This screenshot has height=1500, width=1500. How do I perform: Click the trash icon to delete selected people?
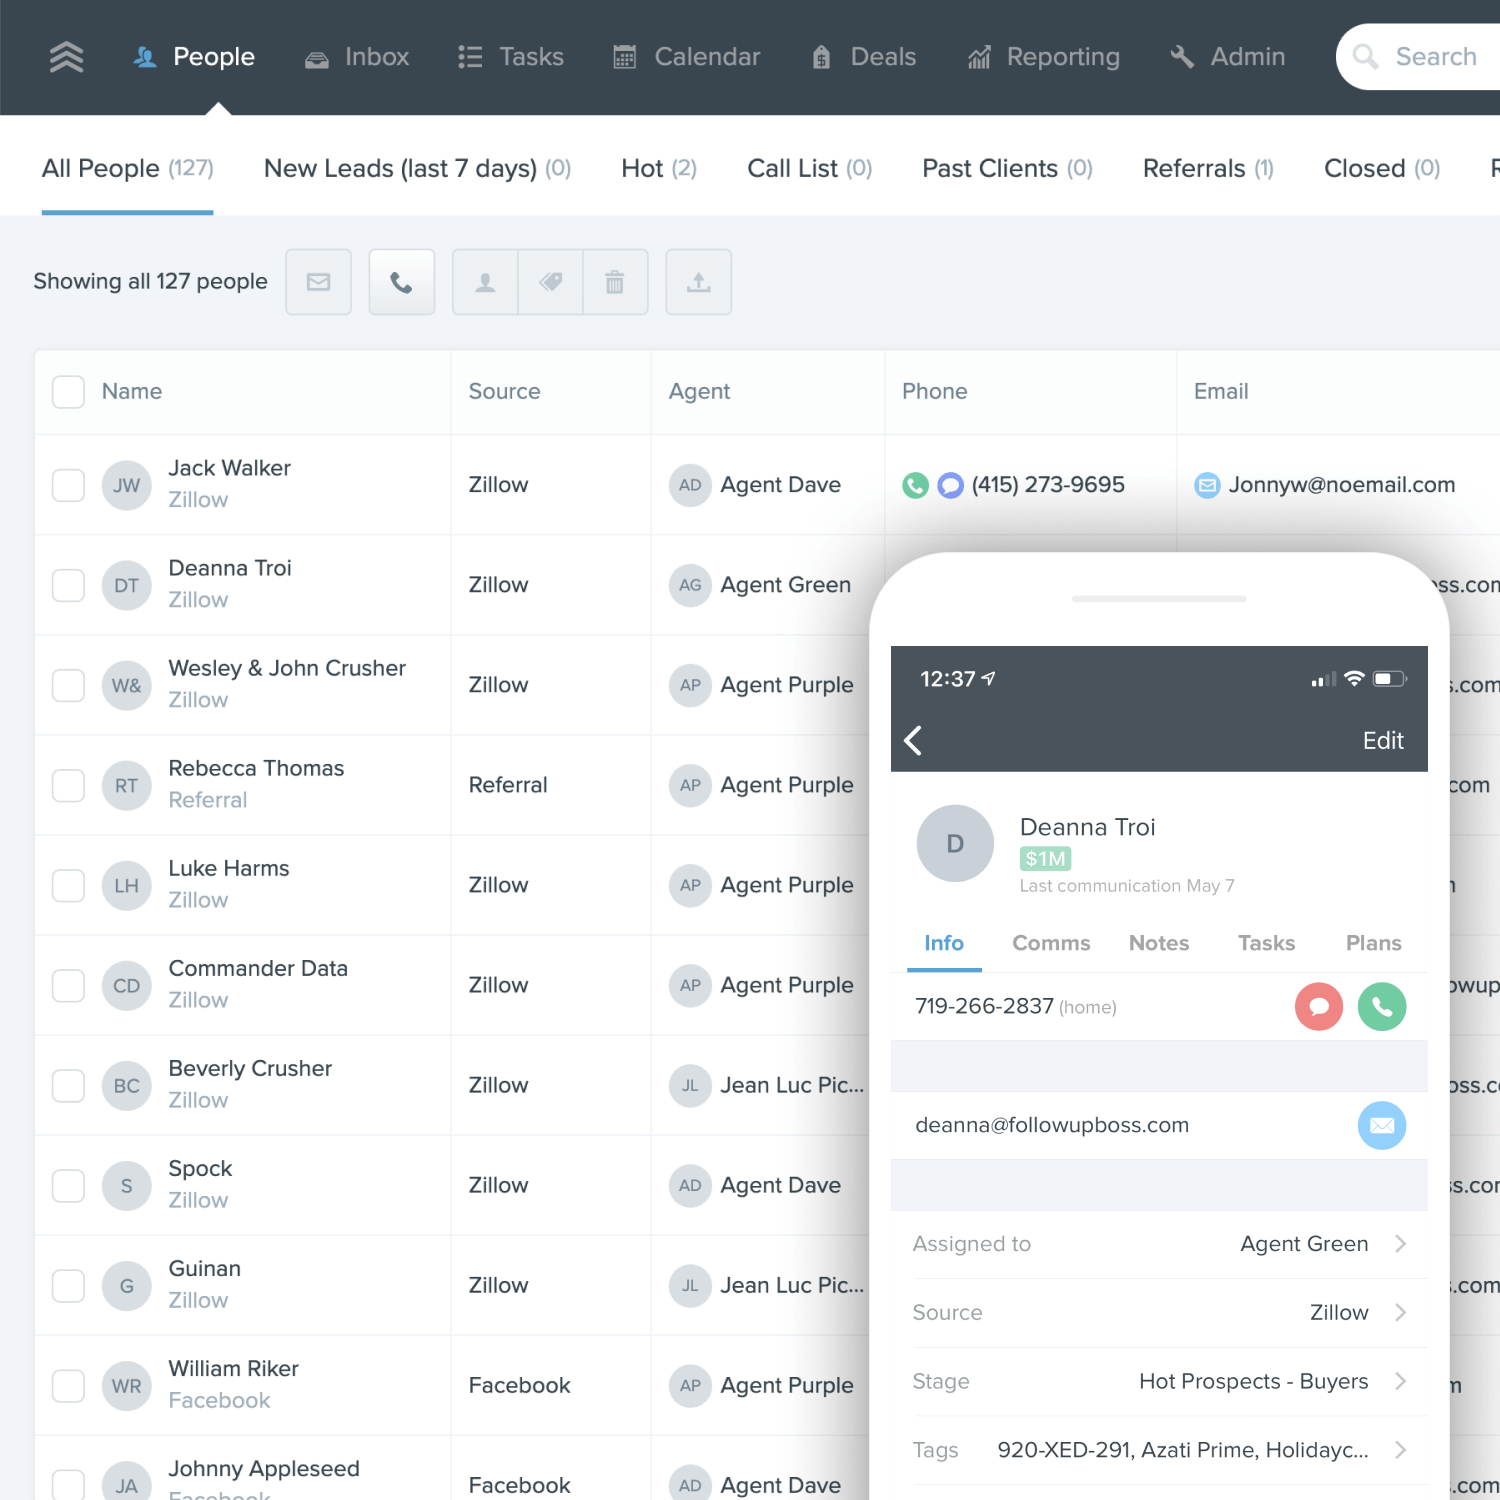click(615, 282)
